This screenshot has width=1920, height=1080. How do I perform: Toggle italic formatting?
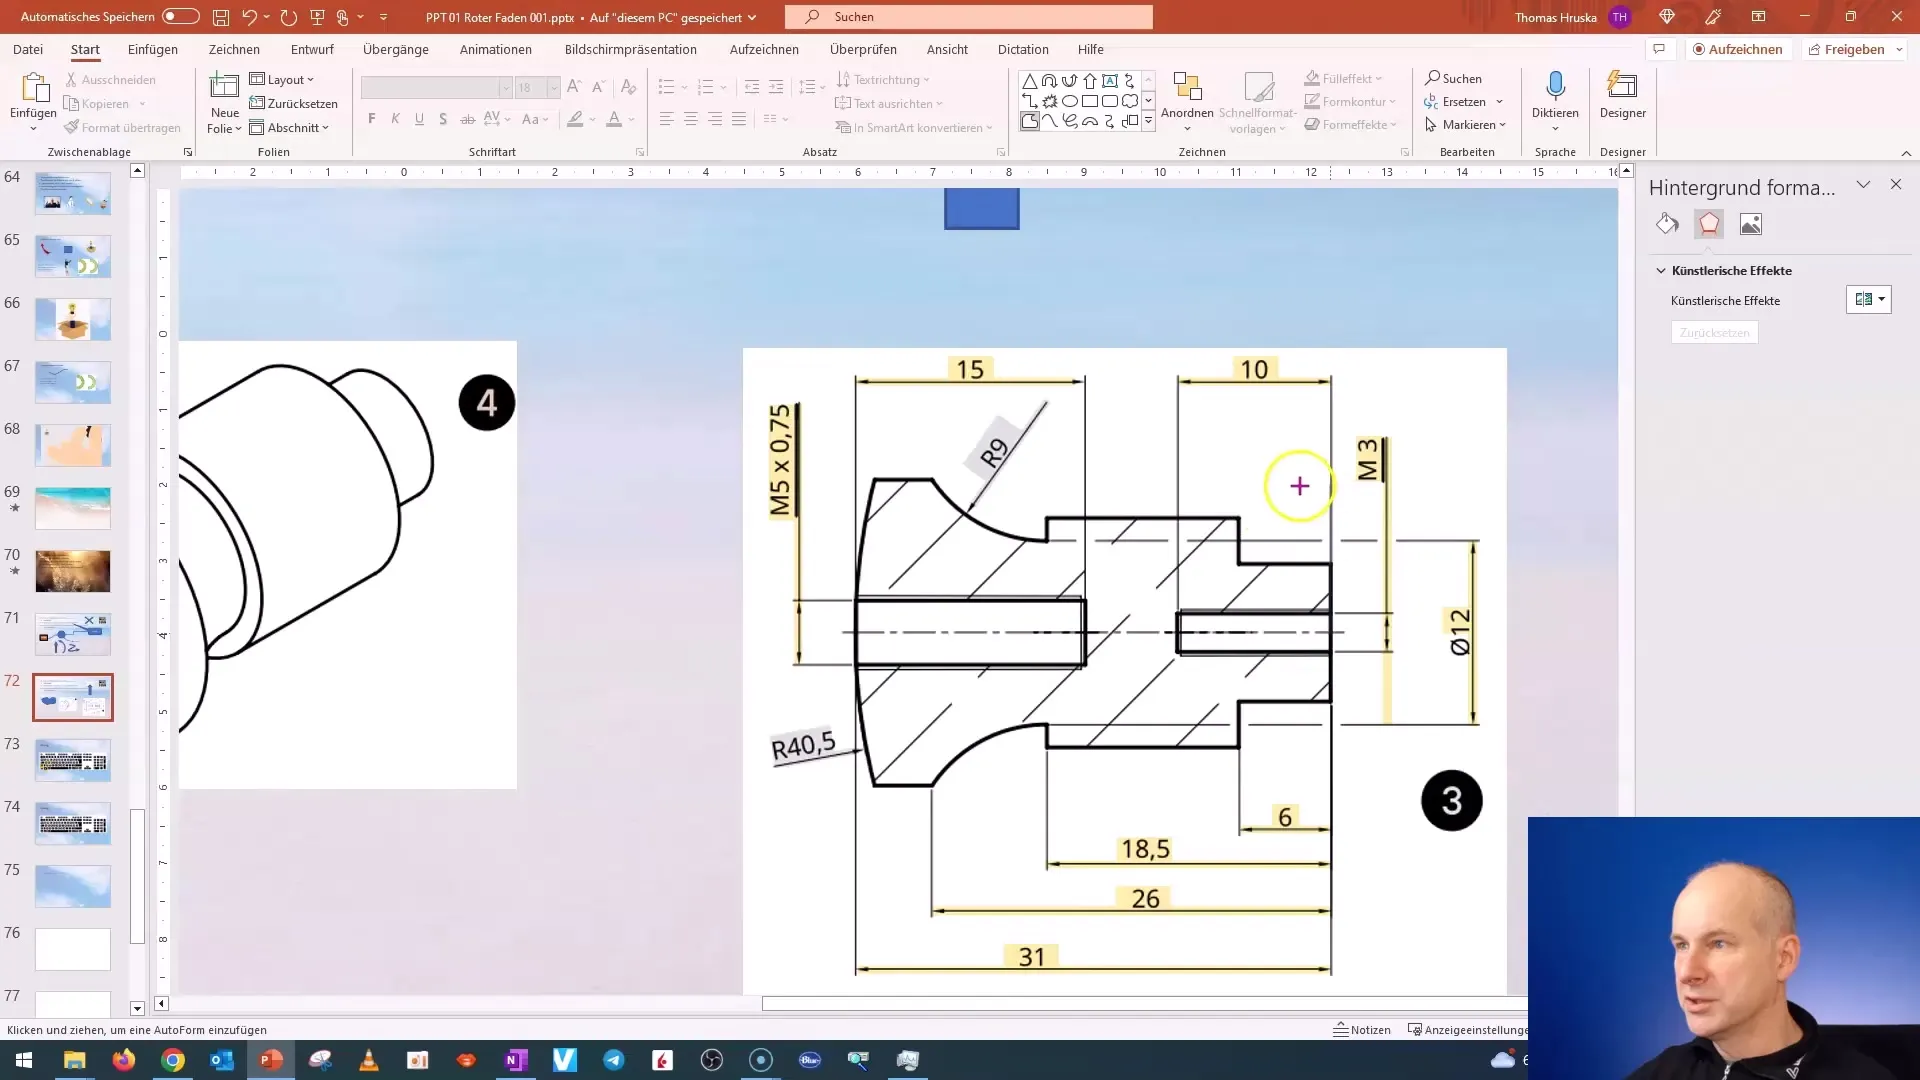click(x=395, y=119)
